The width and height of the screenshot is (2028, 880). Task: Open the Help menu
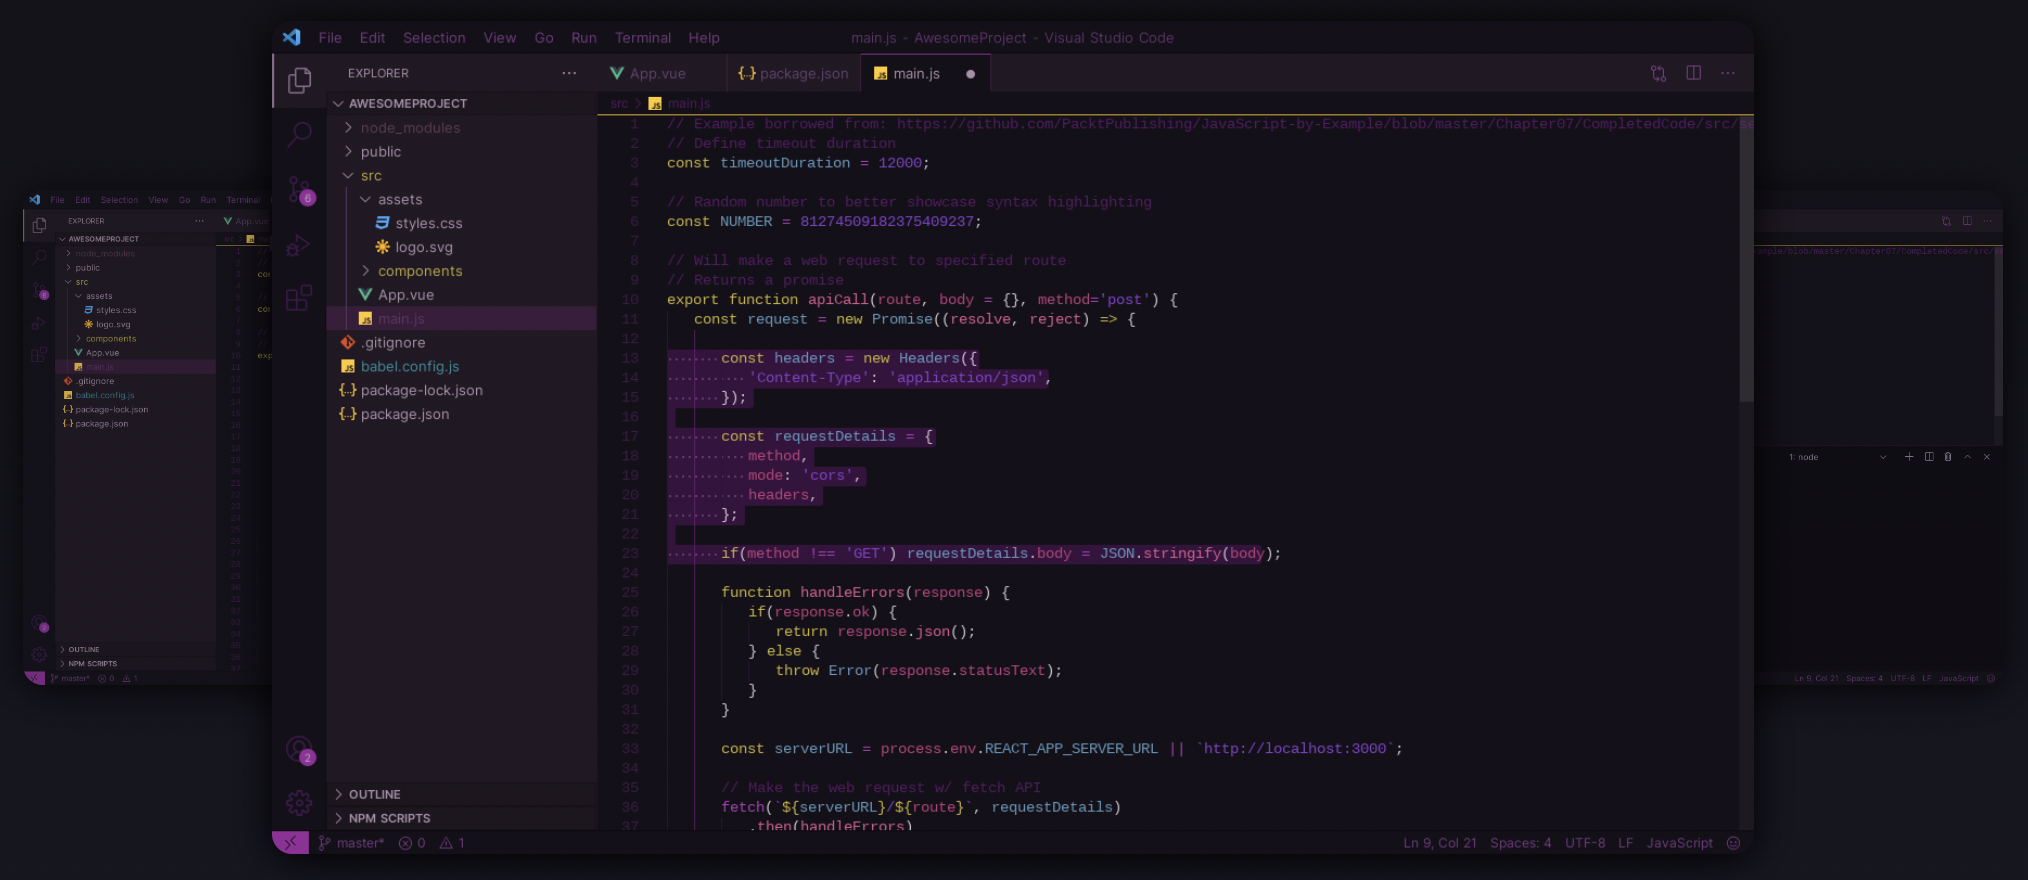coord(704,37)
